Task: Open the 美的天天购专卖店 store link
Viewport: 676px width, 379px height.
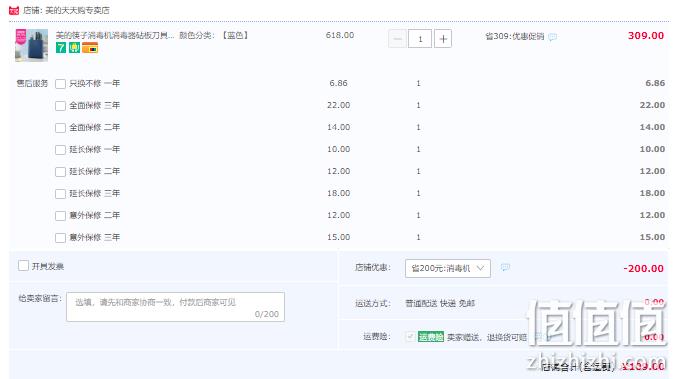Action: [x=77, y=10]
